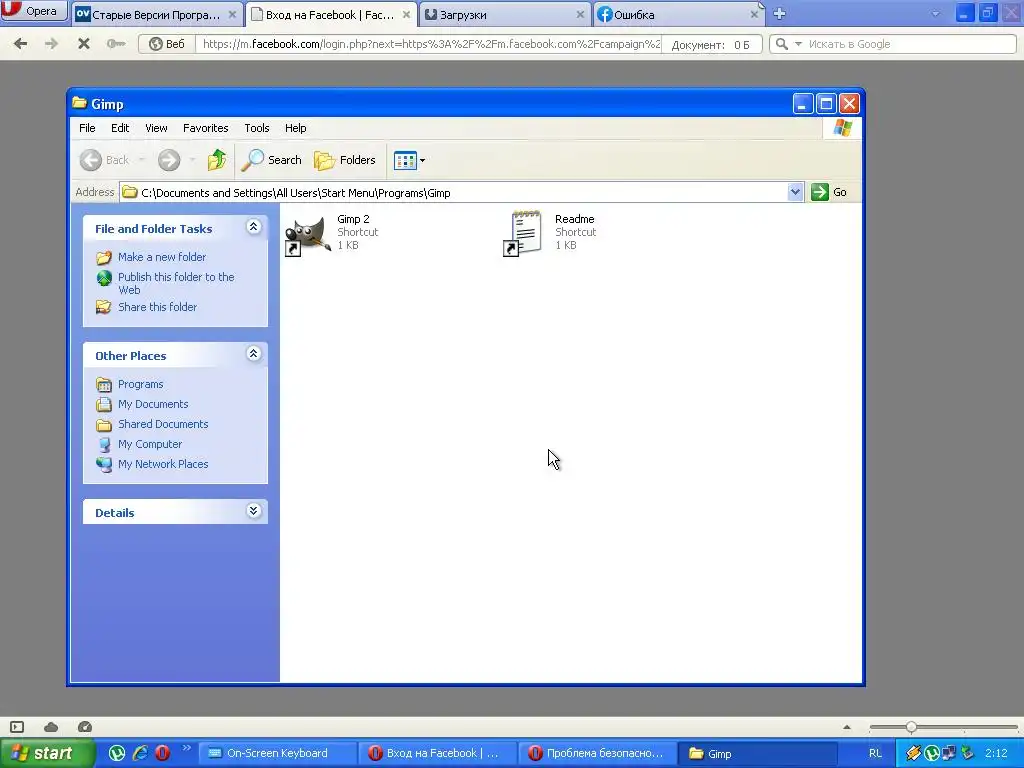Switch to Ошибка tab
The image size is (1024, 768).
[x=679, y=14]
